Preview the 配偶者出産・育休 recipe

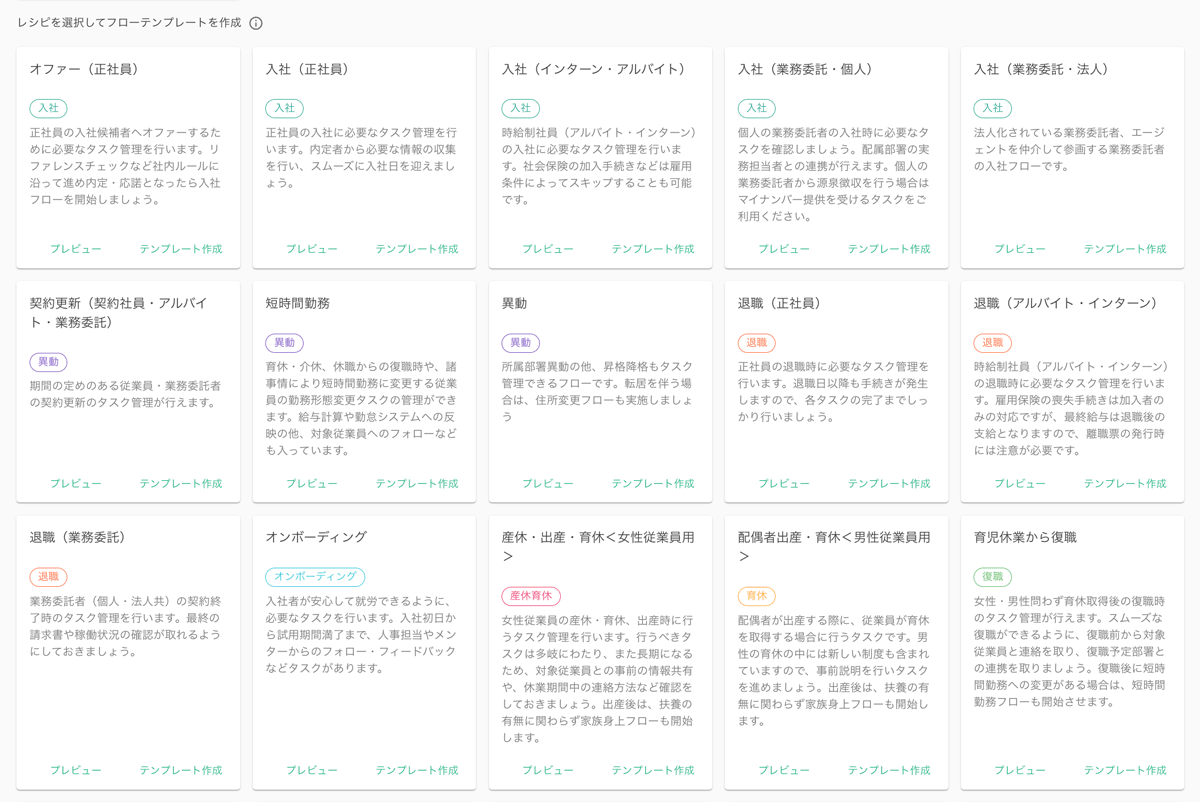pyautogui.click(x=784, y=771)
